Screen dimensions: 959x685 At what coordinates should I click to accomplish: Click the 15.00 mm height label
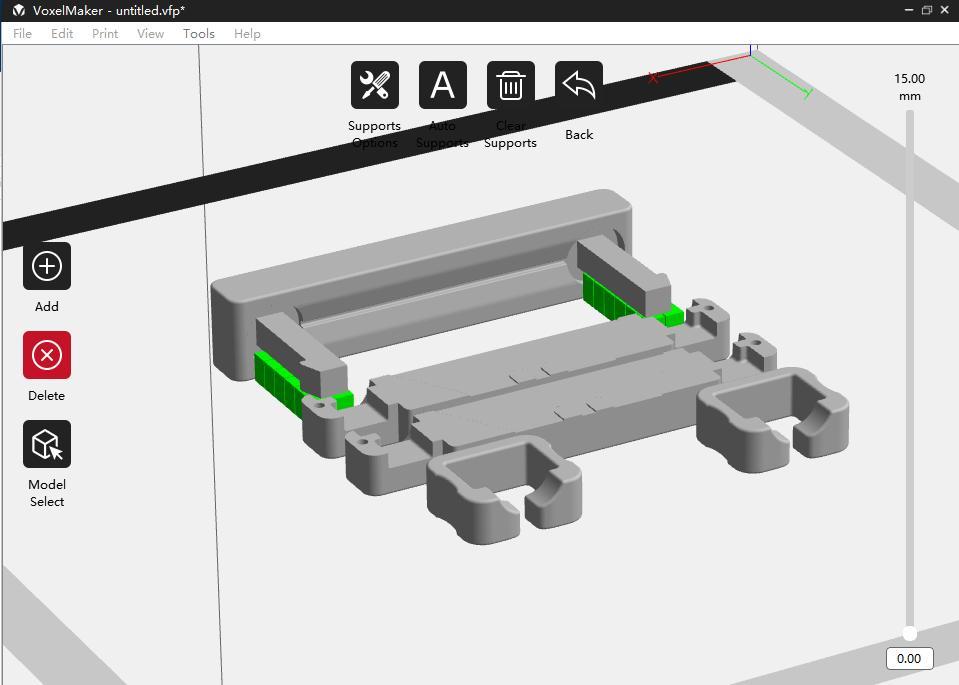[x=909, y=87]
